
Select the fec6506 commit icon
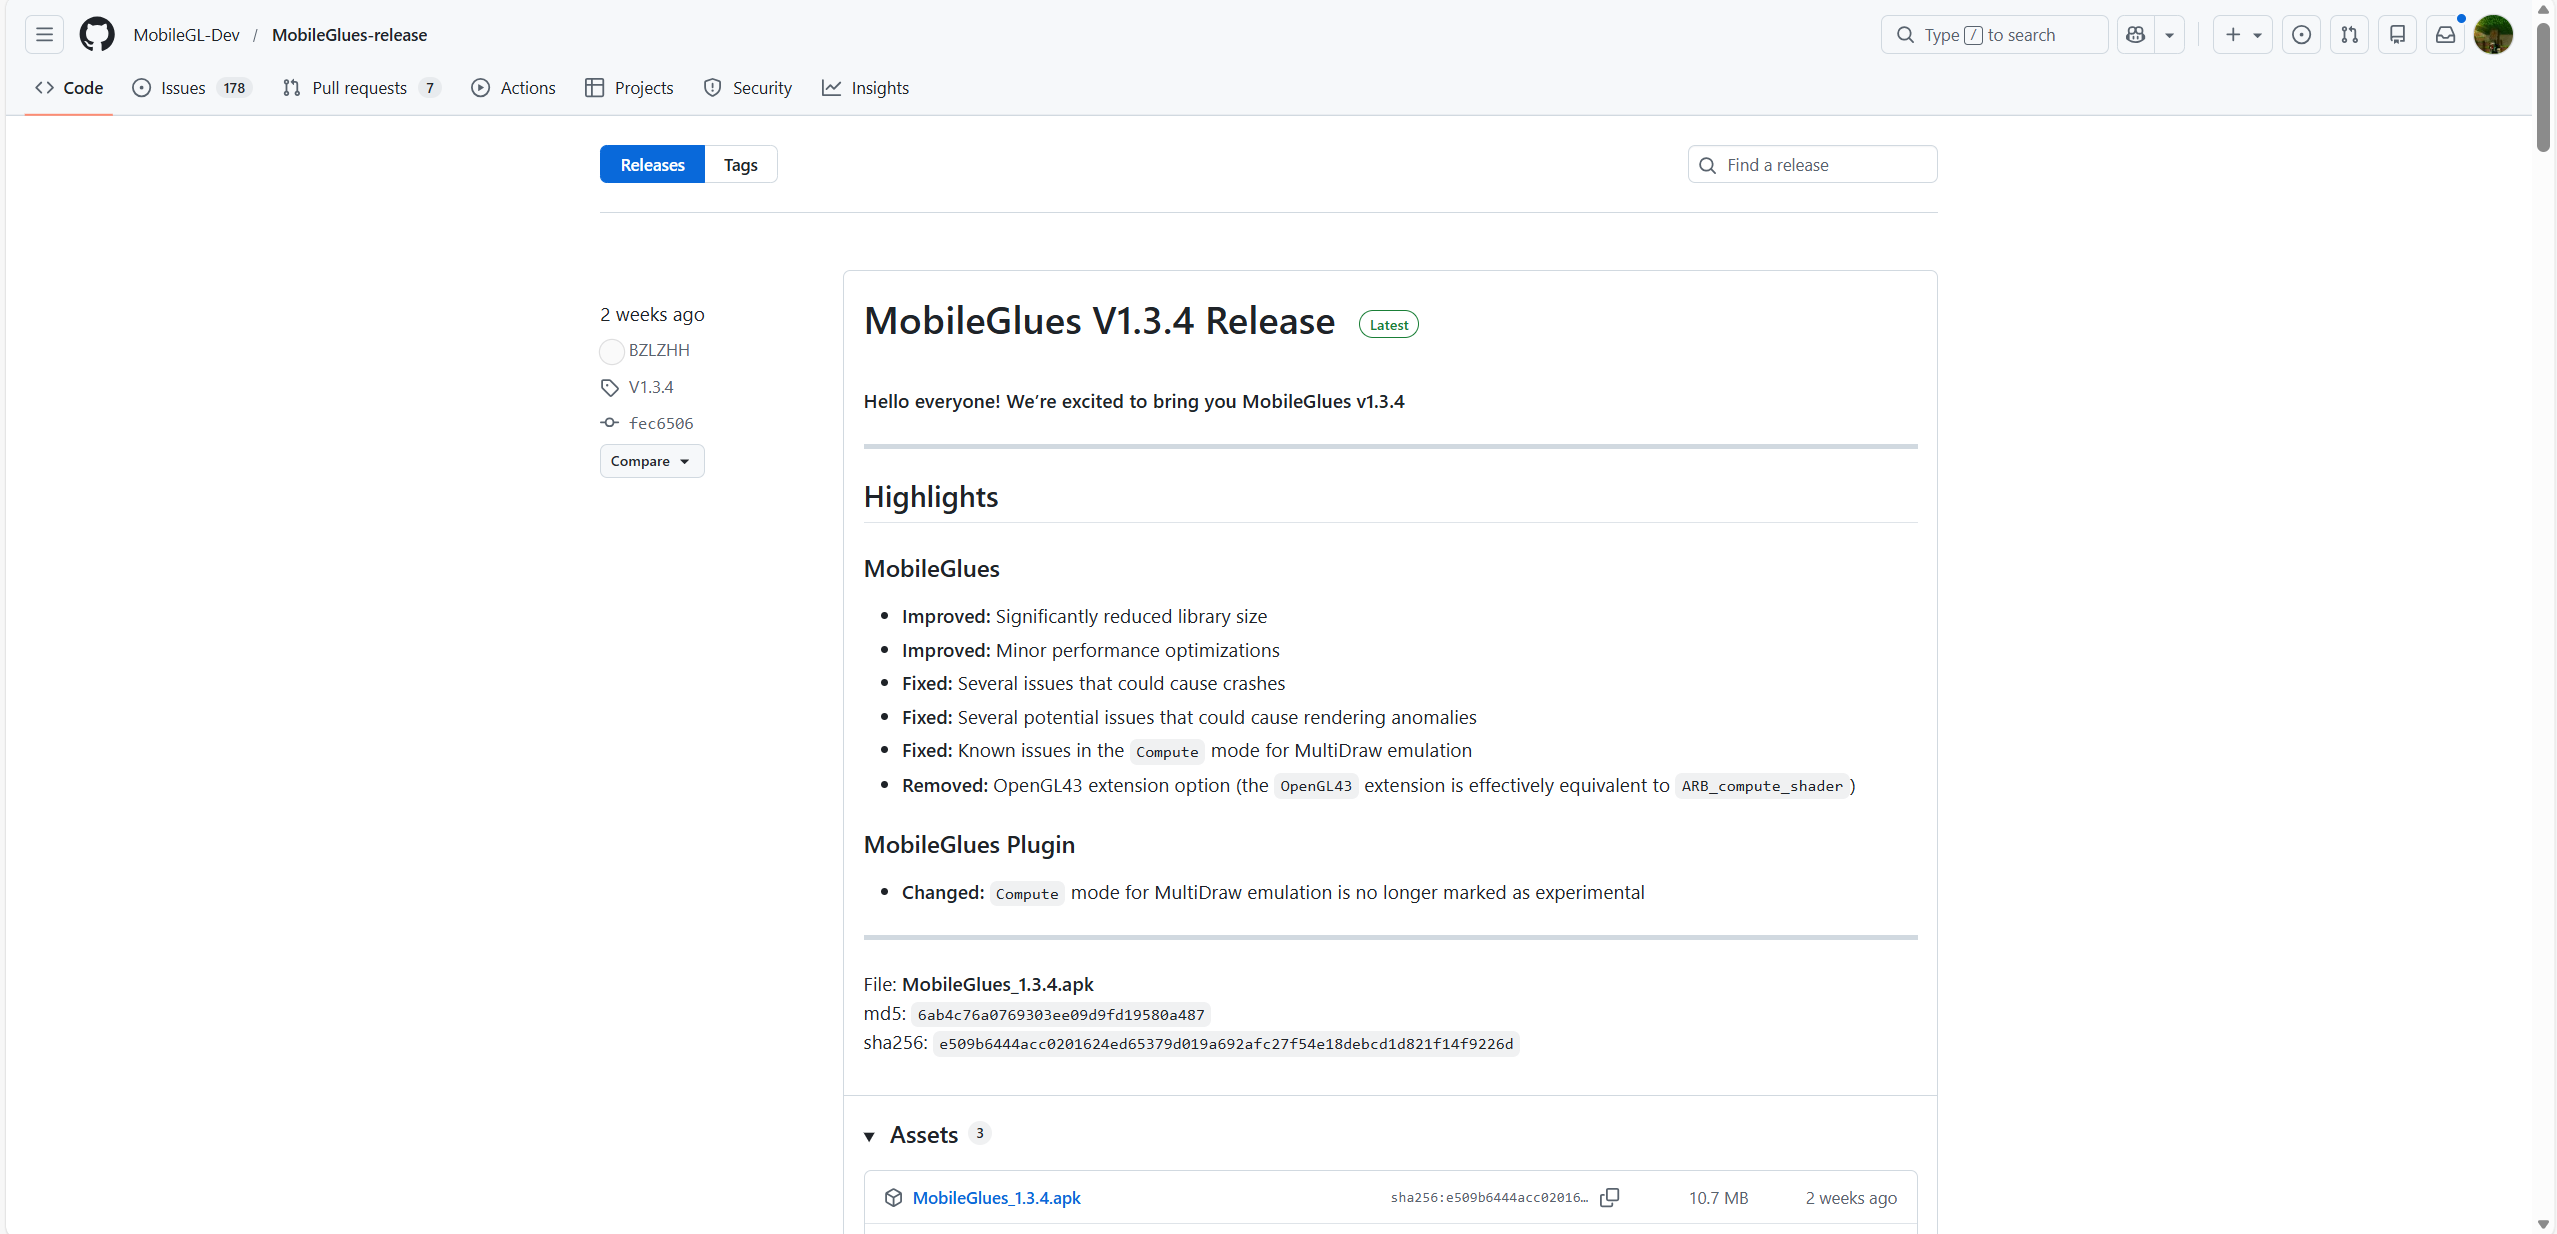(610, 423)
